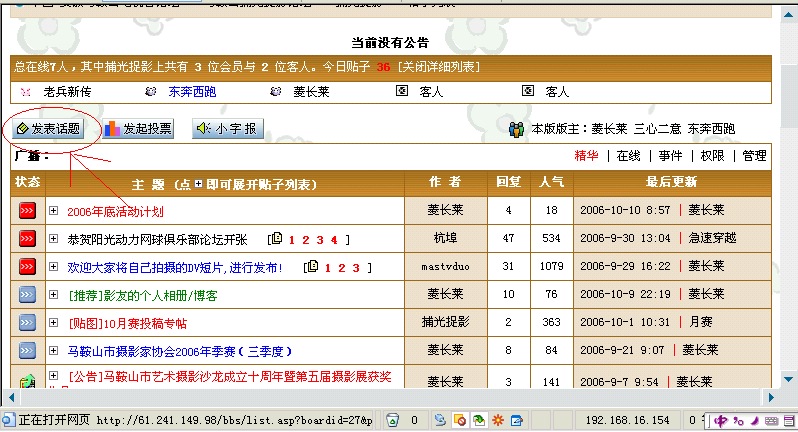Screen dimensions: 798x432
Task: Click red status icon for 2006年底活动计划
Action: coord(27,211)
